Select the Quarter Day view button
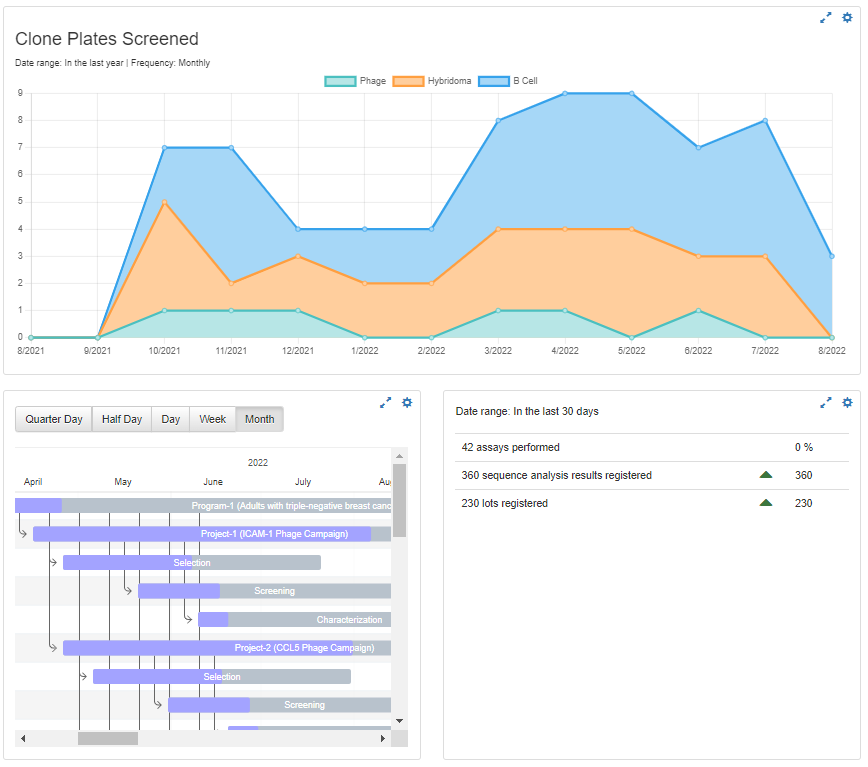Screen dimensions: 868x767 53,419
